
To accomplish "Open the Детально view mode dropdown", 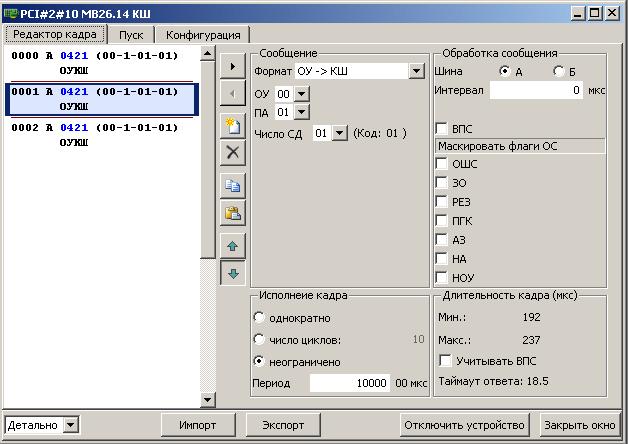I will click(70, 425).
